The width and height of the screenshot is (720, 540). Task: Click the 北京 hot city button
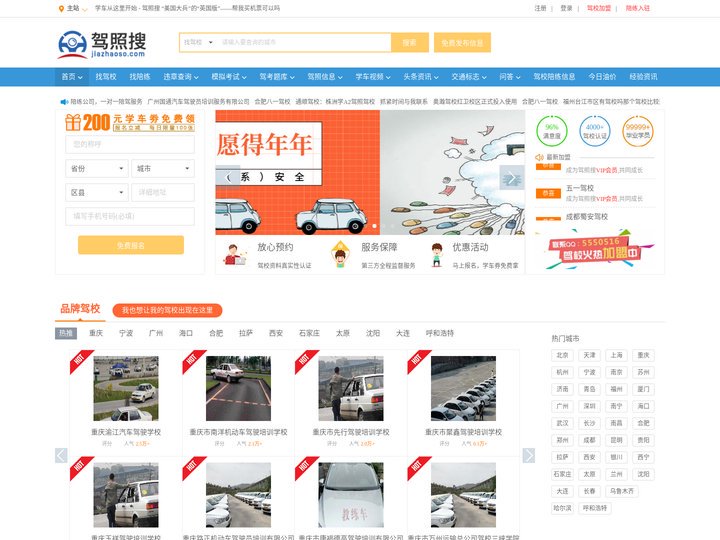point(562,355)
